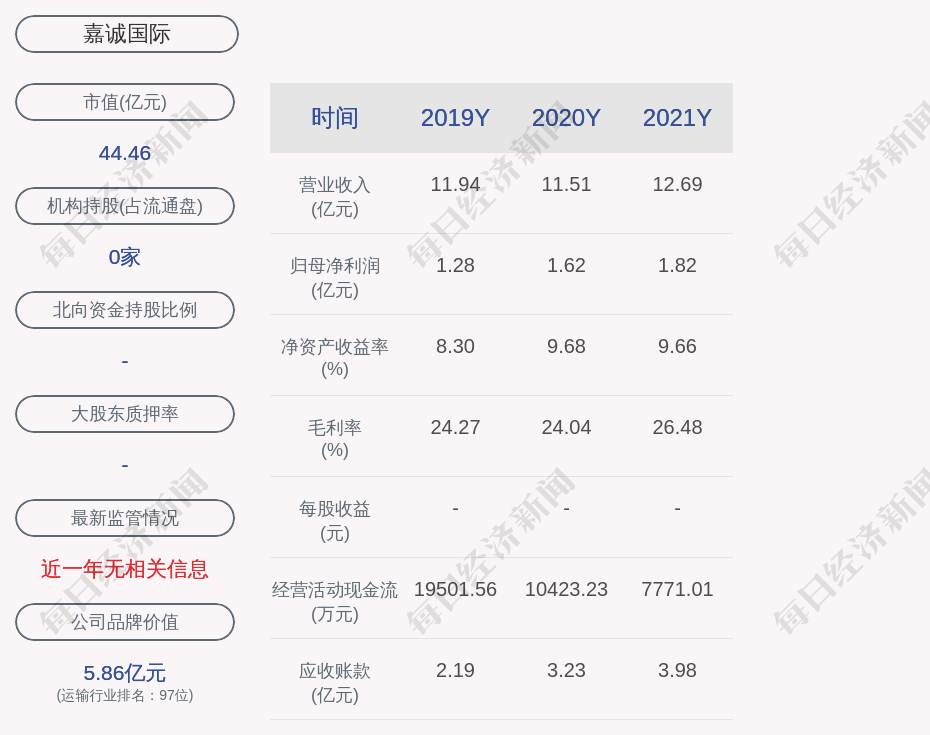Click the red 近一年无相关信息 text
The height and width of the screenshot is (735, 930).
tap(125, 569)
